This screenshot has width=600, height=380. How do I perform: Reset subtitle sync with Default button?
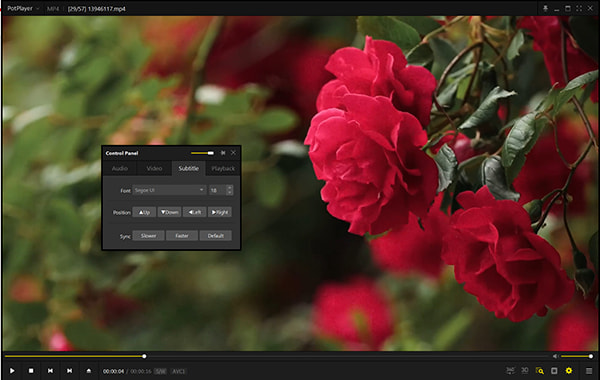(x=216, y=236)
